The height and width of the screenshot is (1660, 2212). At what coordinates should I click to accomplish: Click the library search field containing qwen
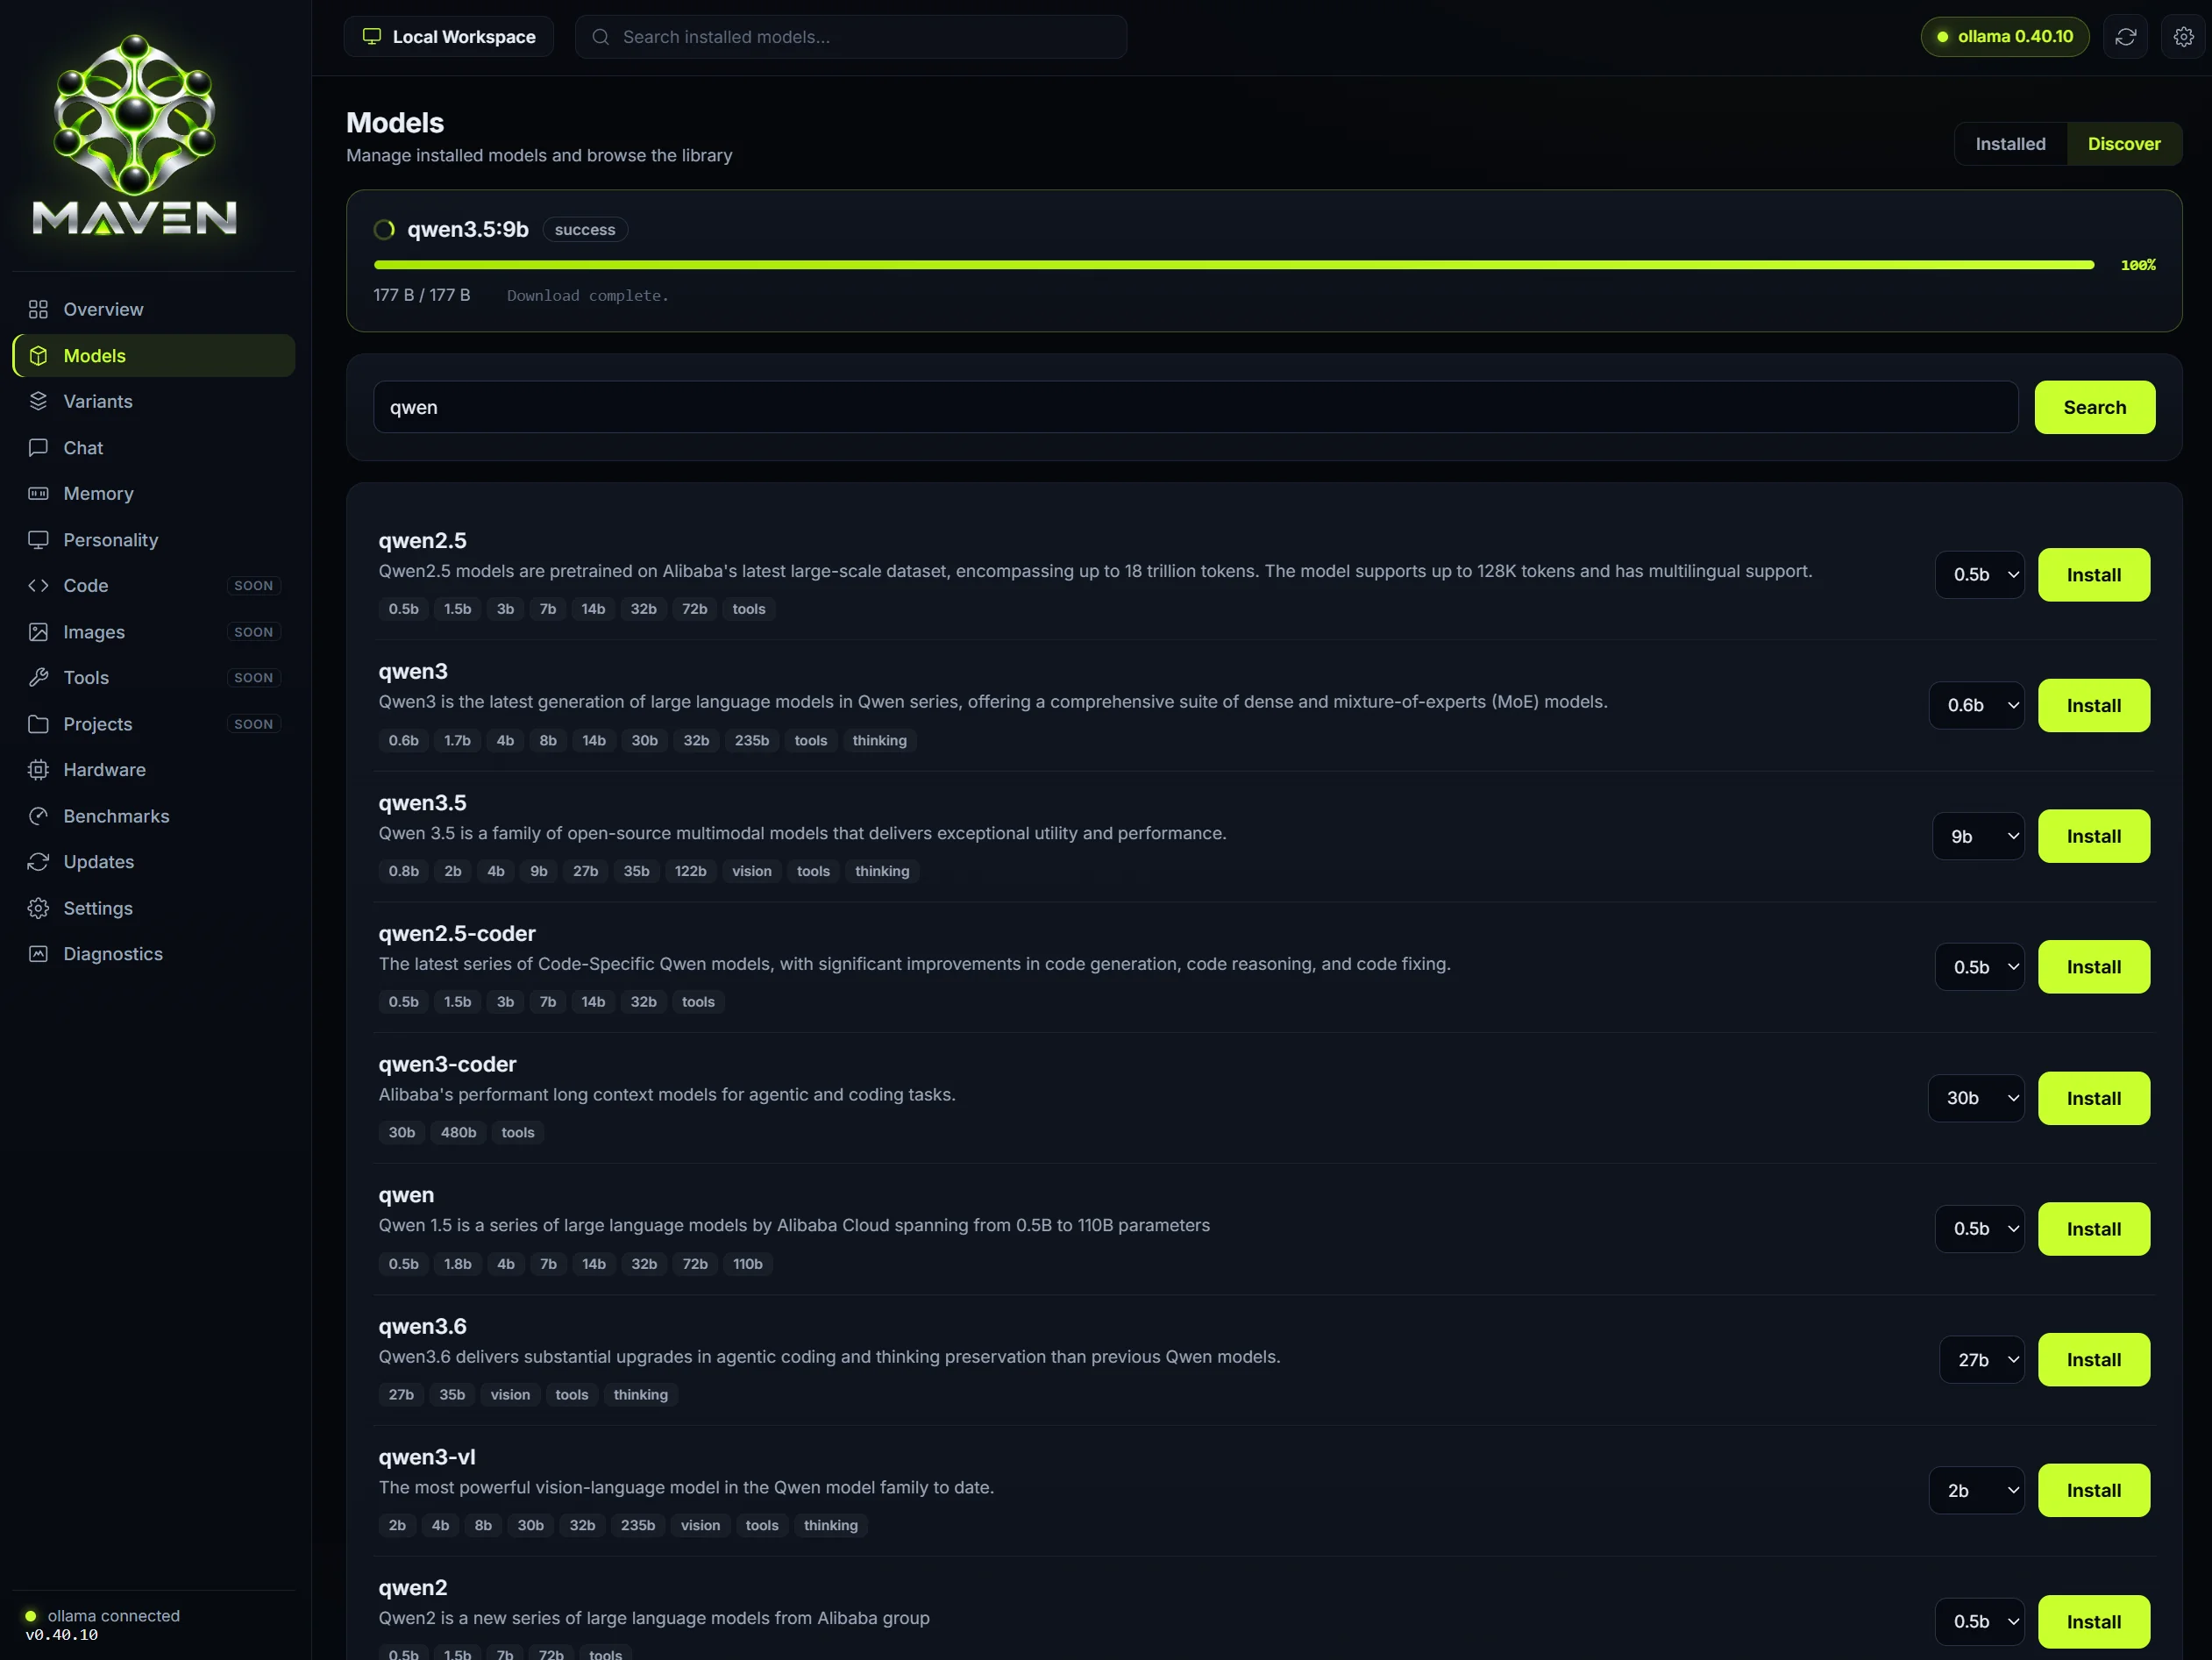[x=1195, y=407]
